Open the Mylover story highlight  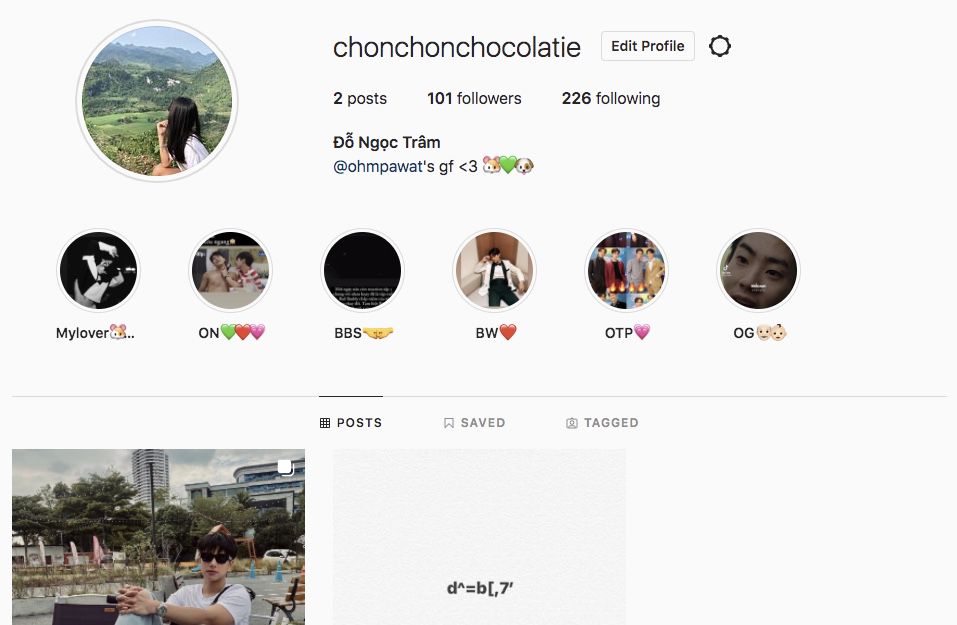(98, 270)
